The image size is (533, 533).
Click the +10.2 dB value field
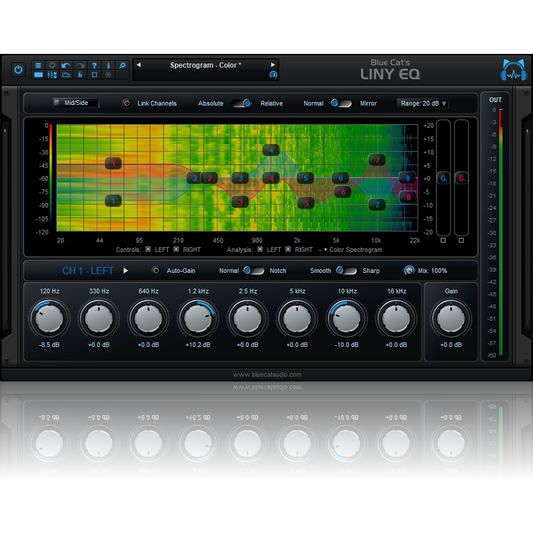pos(198,345)
